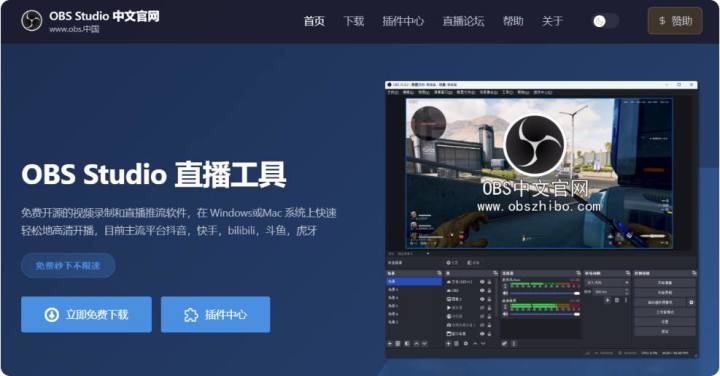Click the large OBS logo in the preview

[x=534, y=145]
